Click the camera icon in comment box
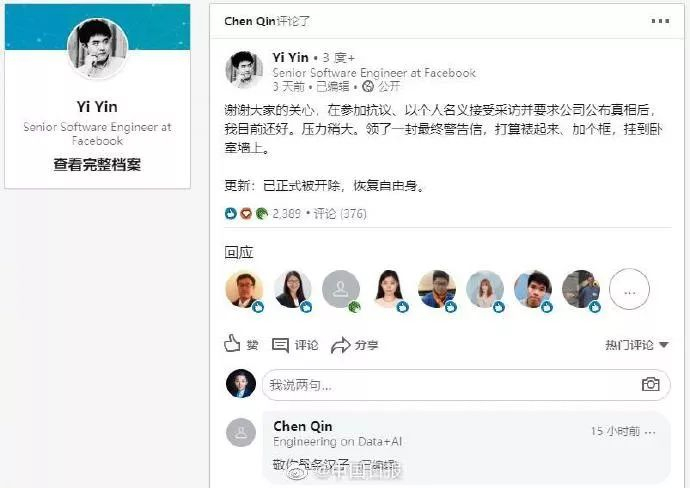This screenshot has width=690, height=488. (x=651, y=384)
